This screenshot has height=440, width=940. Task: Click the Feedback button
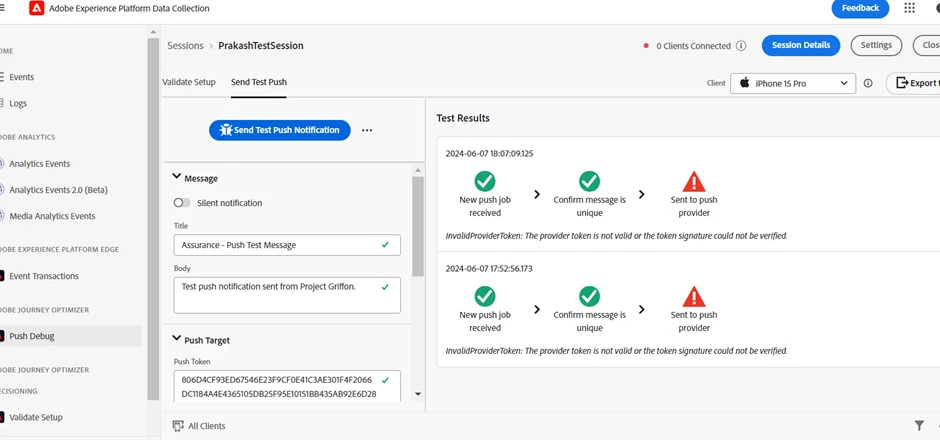pos(860,8)
